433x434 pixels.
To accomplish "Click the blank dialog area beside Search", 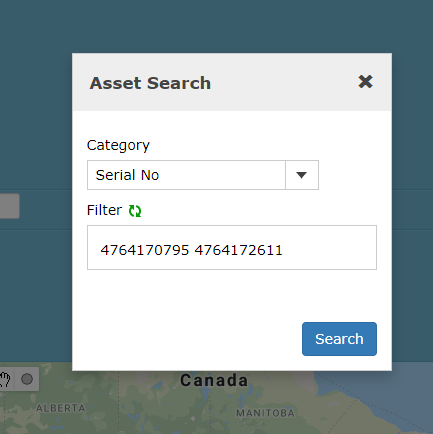I will click(187, 339).
